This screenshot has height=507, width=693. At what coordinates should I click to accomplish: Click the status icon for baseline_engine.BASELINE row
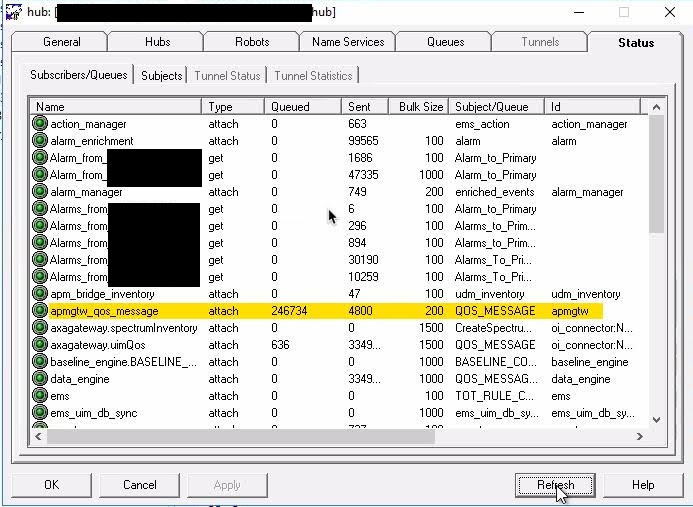pos(40,362)
